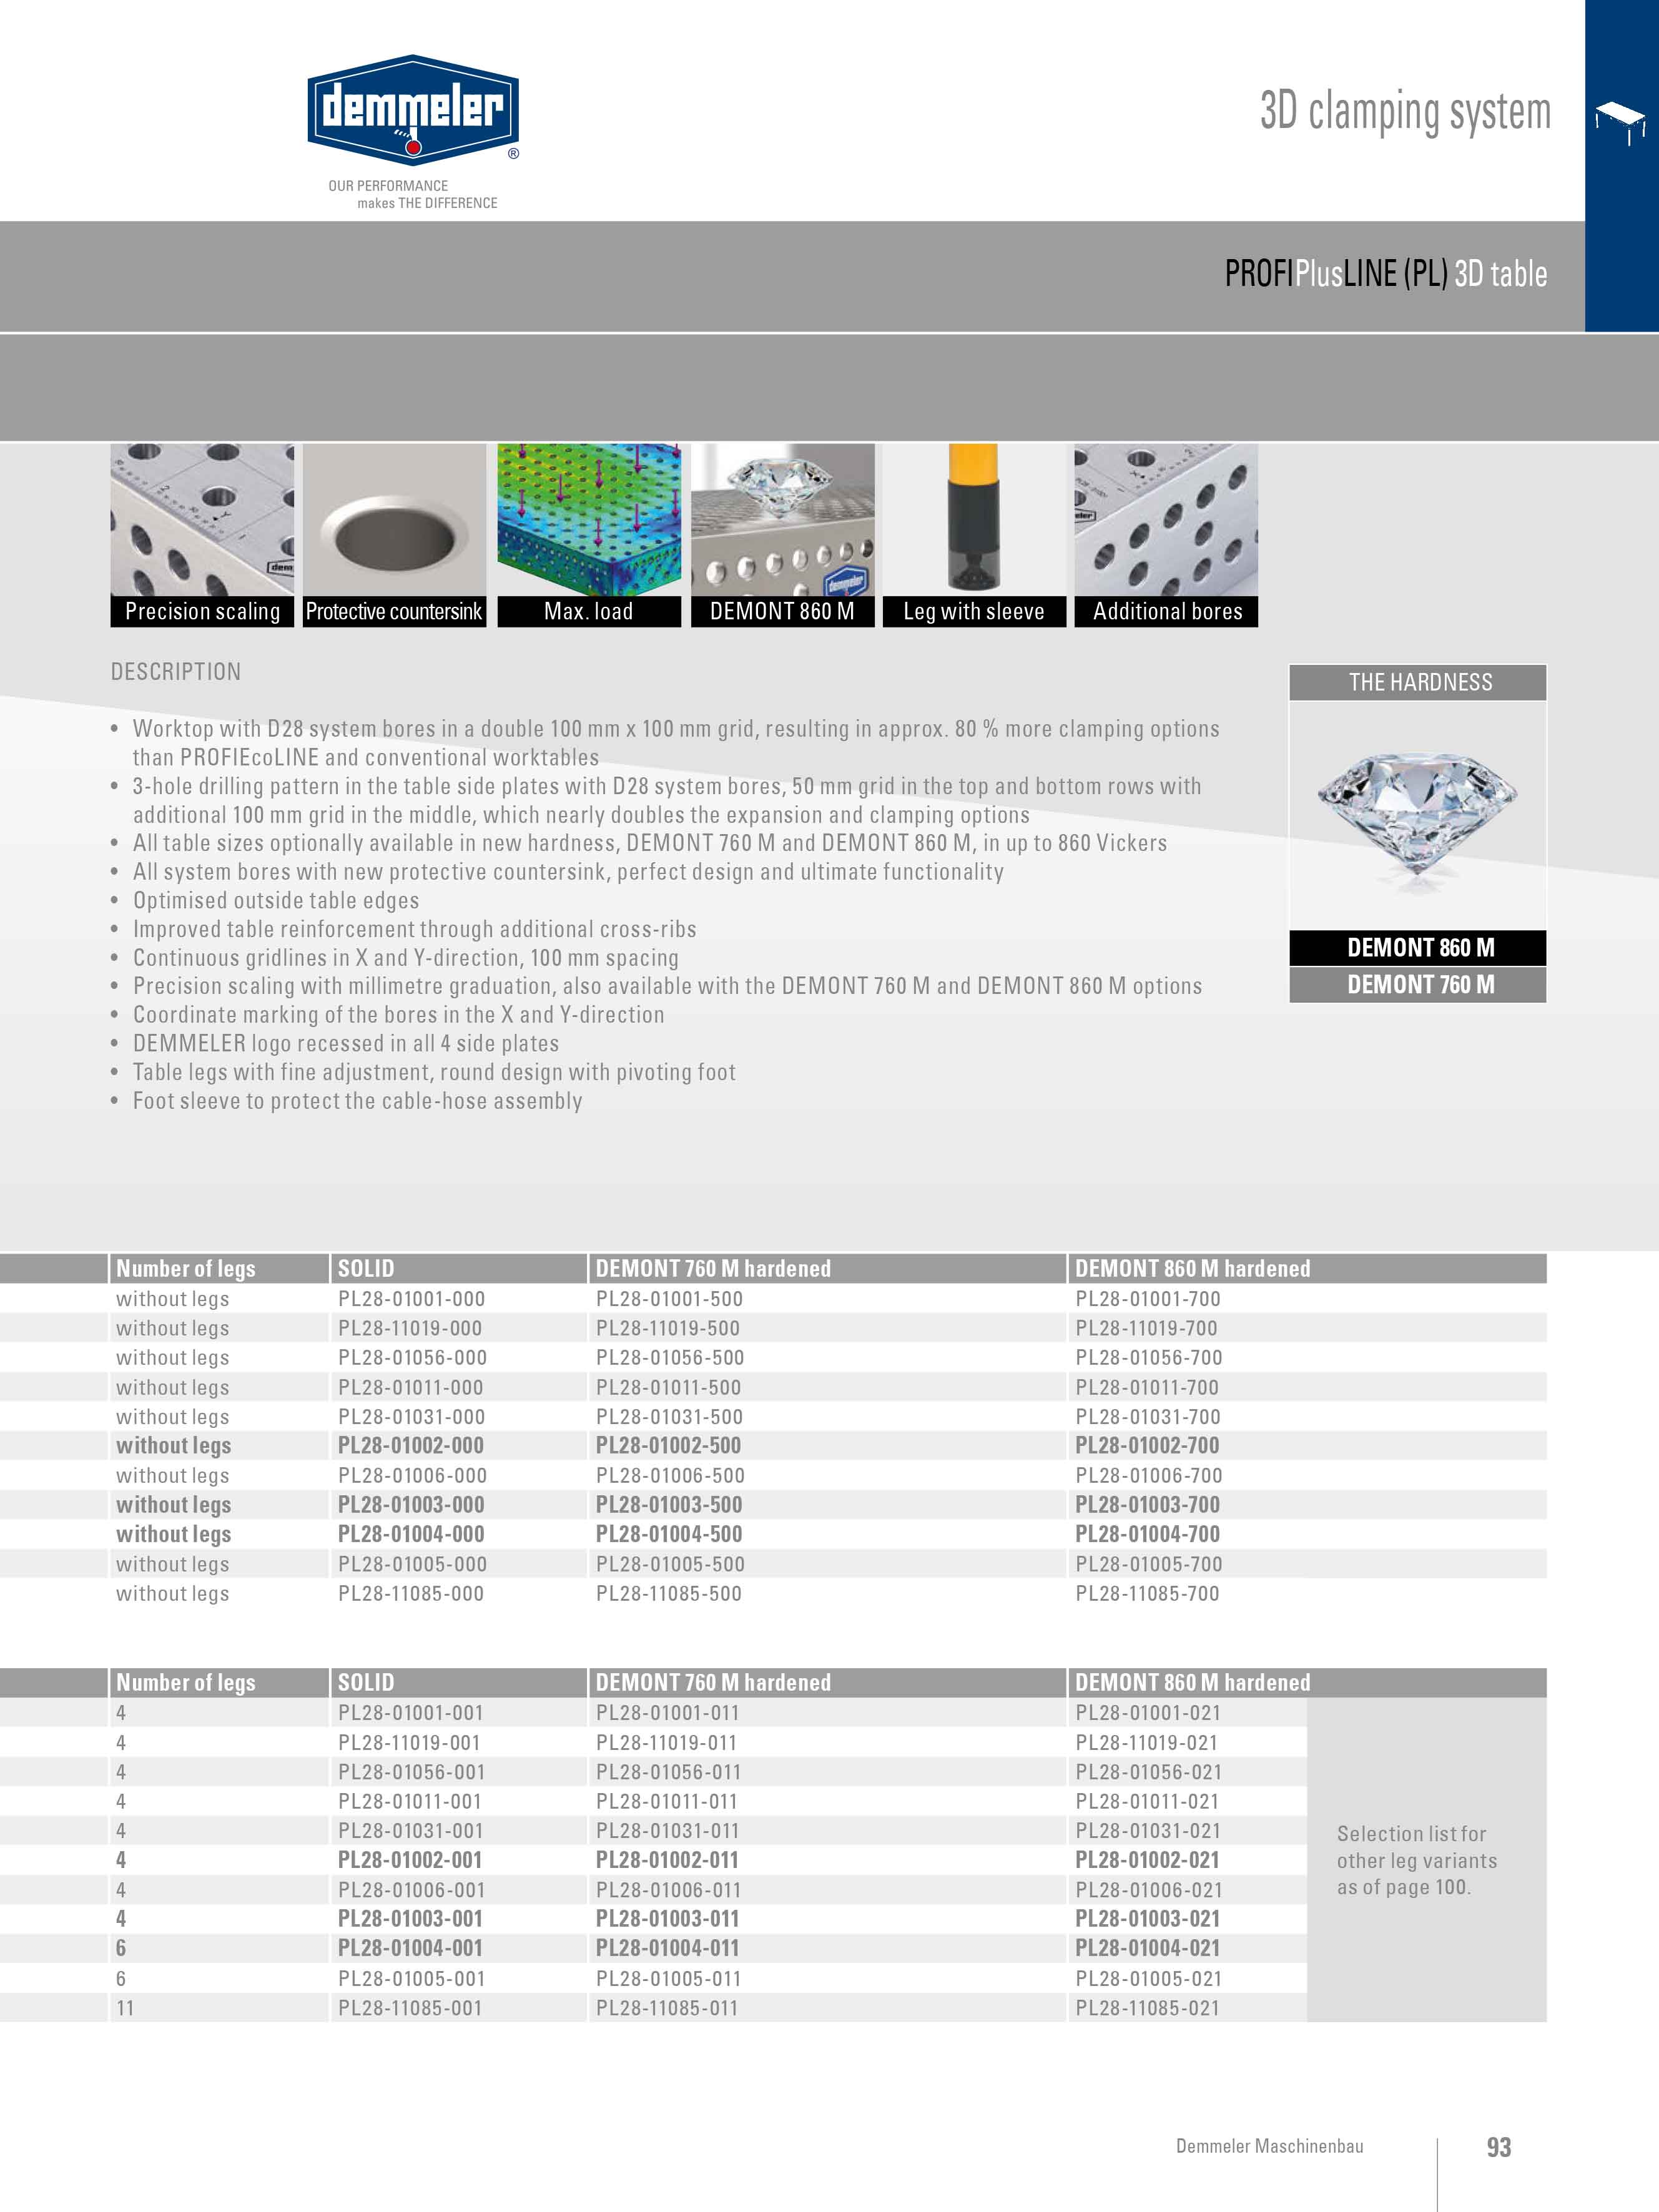Select part number PL28-01056-700
Viewport: 1659px width, 2212px height.
pyautogui.click(x=1149, y=1357)
